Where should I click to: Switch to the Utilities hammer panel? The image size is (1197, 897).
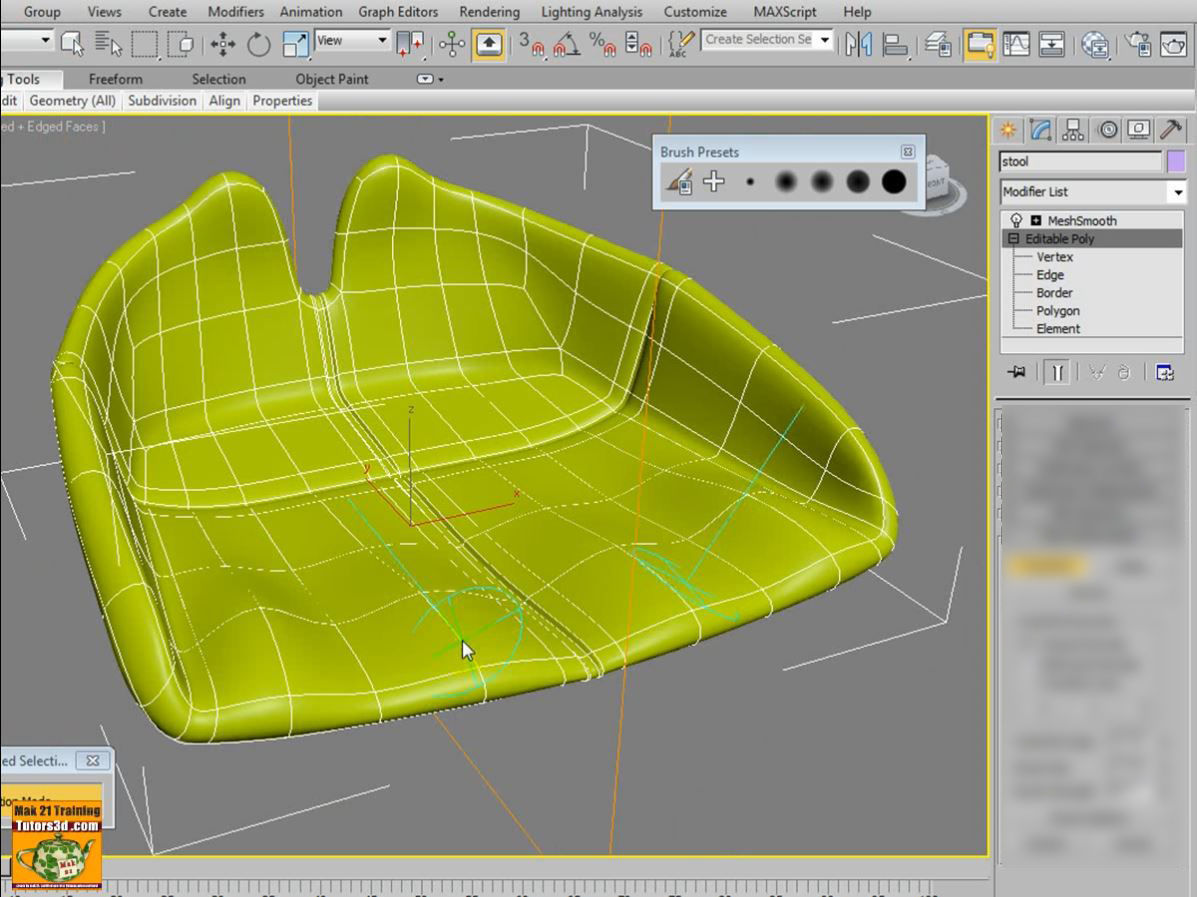click(1169, 130)
